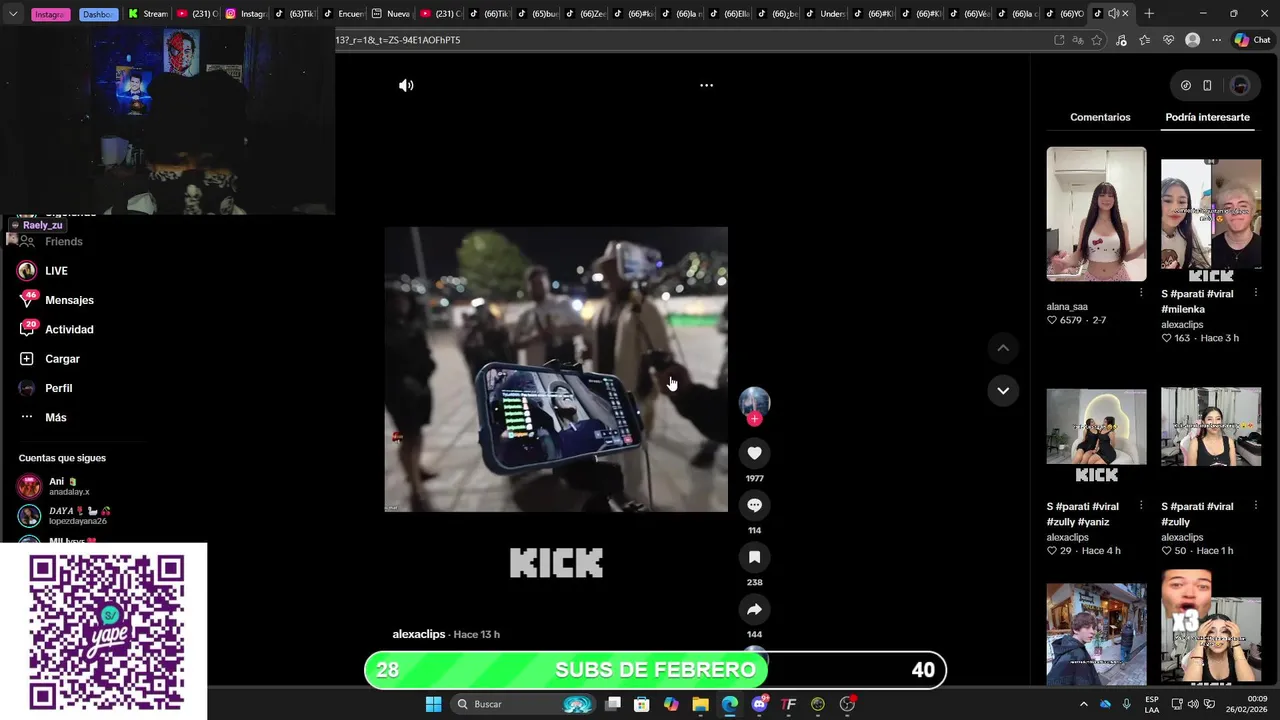This screenshot has height=720, width=1280.
Task: Open the alana_saa video thumbnail
Action: click(1096, 214)
